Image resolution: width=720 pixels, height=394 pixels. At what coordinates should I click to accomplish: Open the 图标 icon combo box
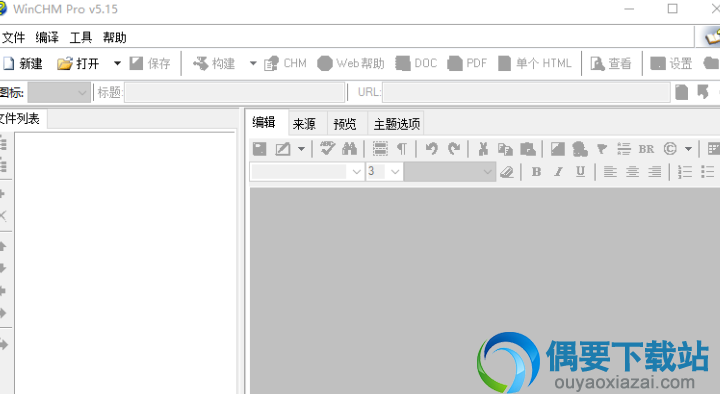coord(58,93)
